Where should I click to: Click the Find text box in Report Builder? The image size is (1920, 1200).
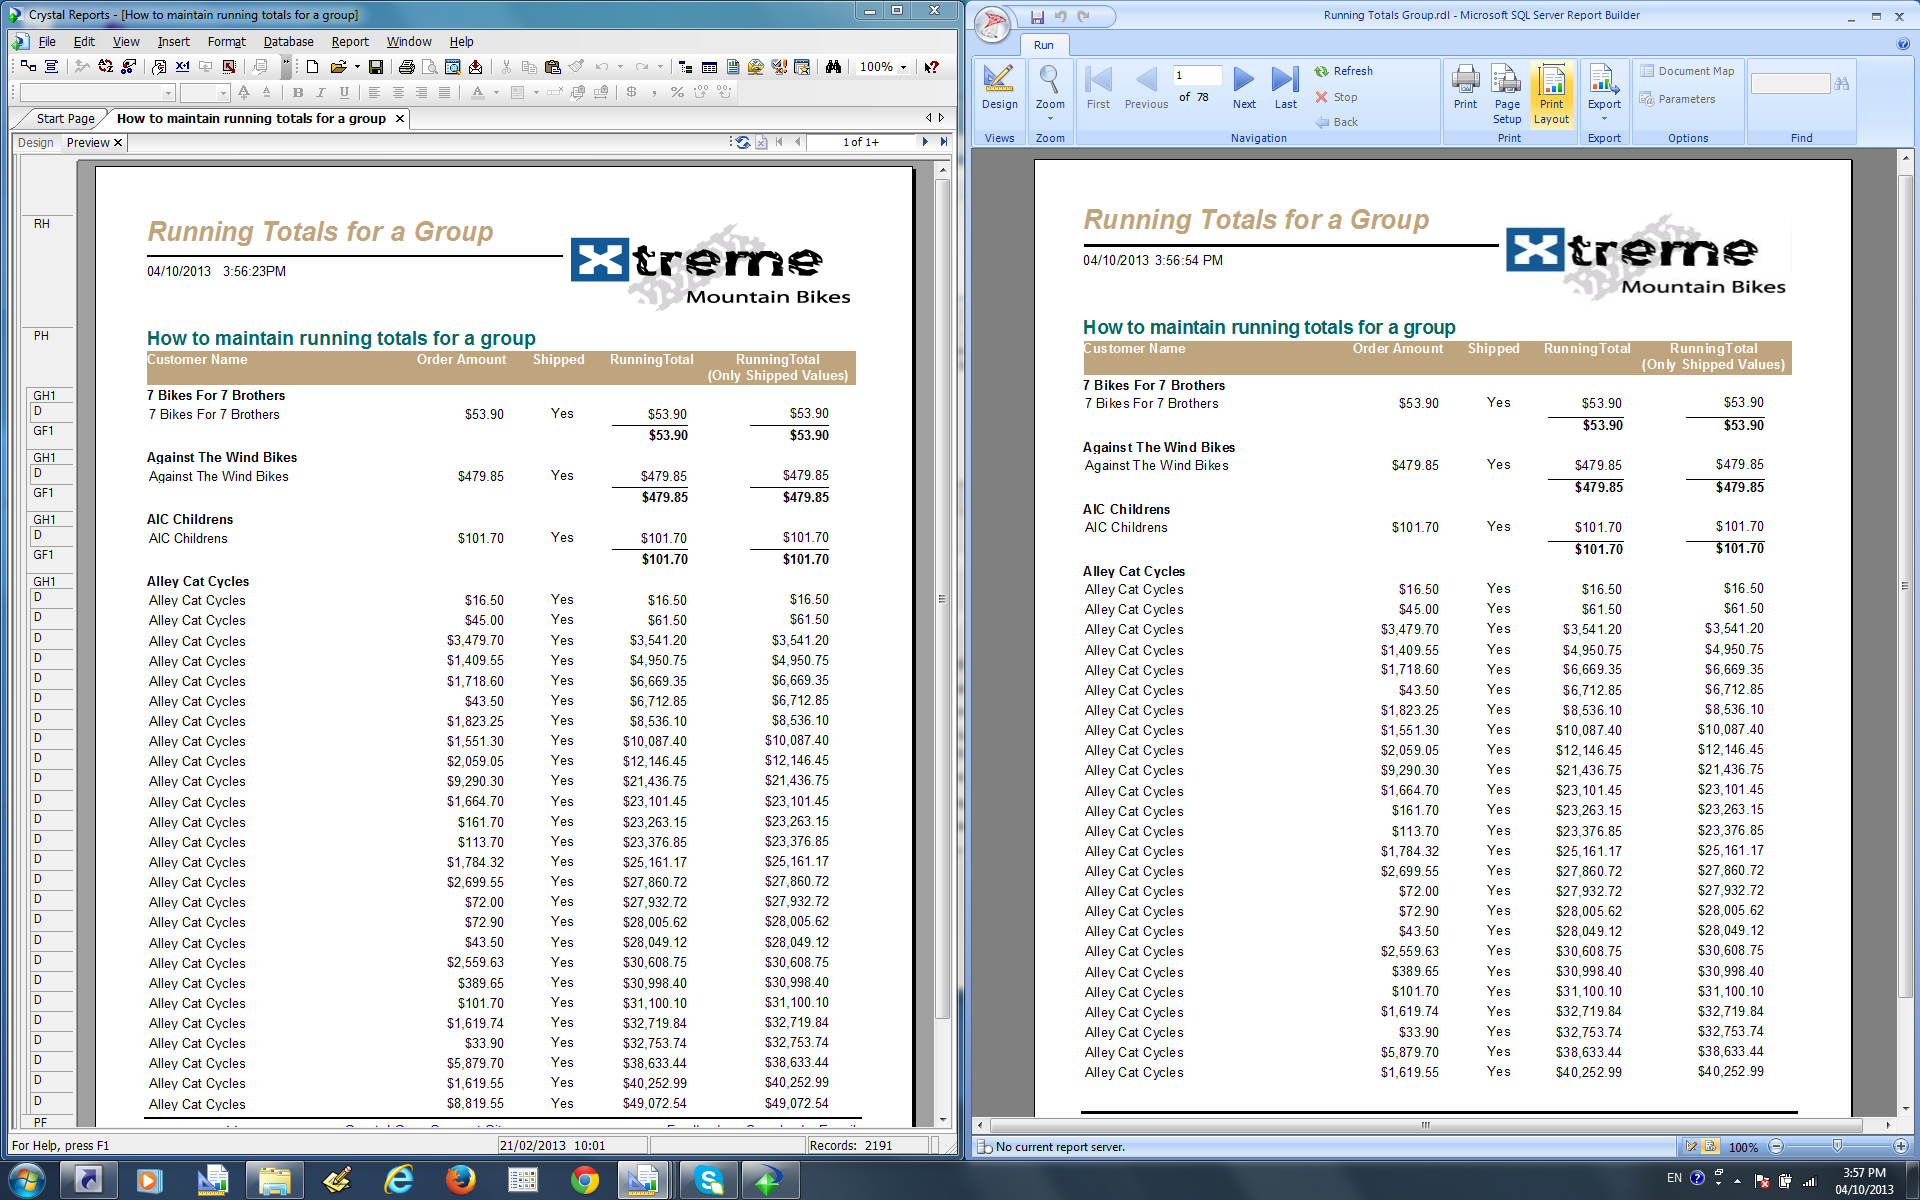1790,83
